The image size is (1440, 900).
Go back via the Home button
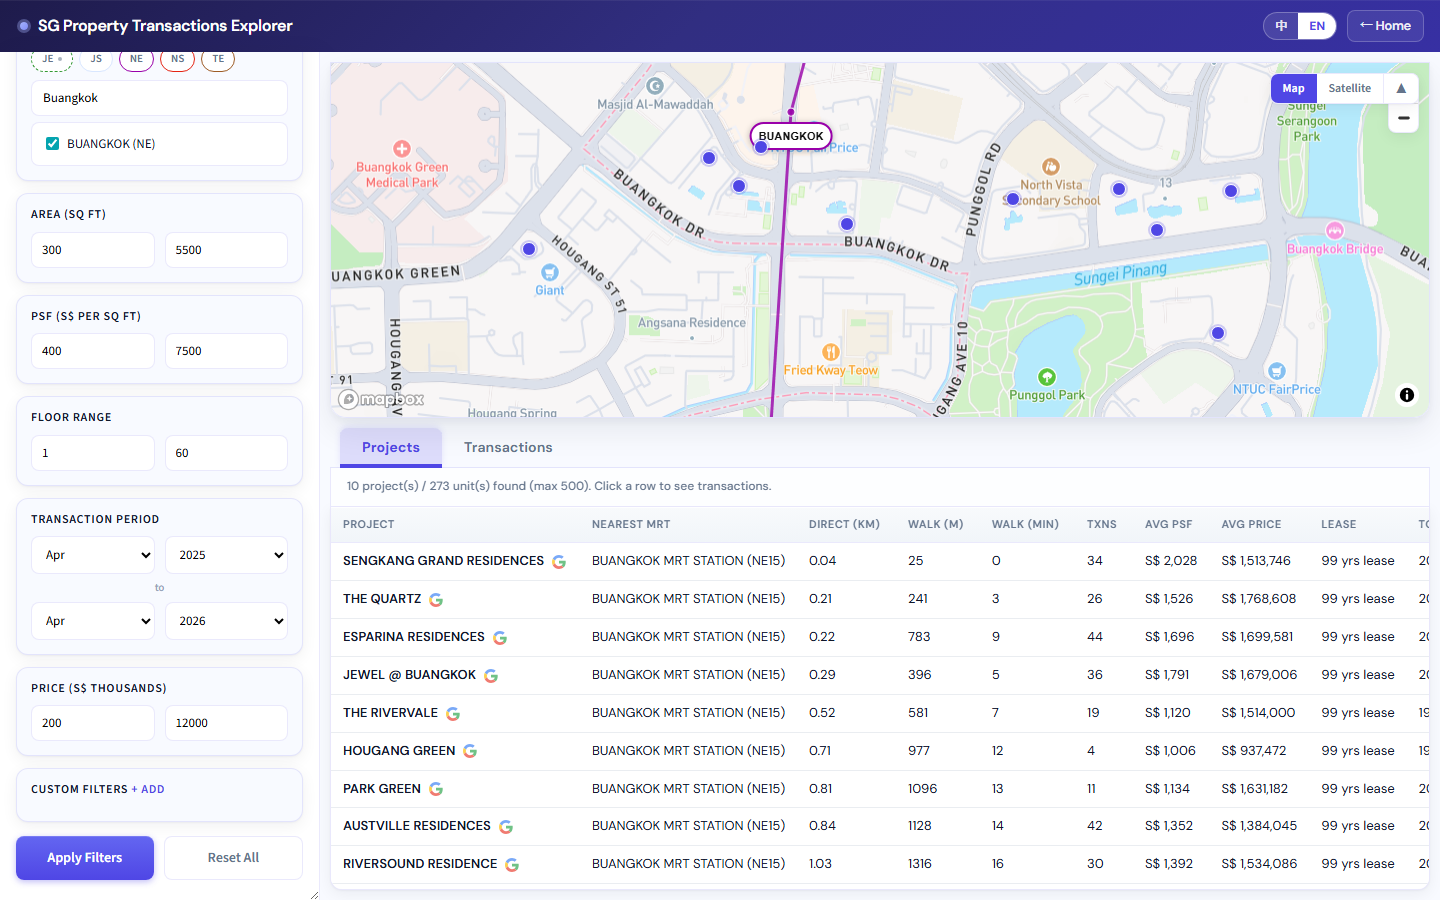click(1385, 26)
